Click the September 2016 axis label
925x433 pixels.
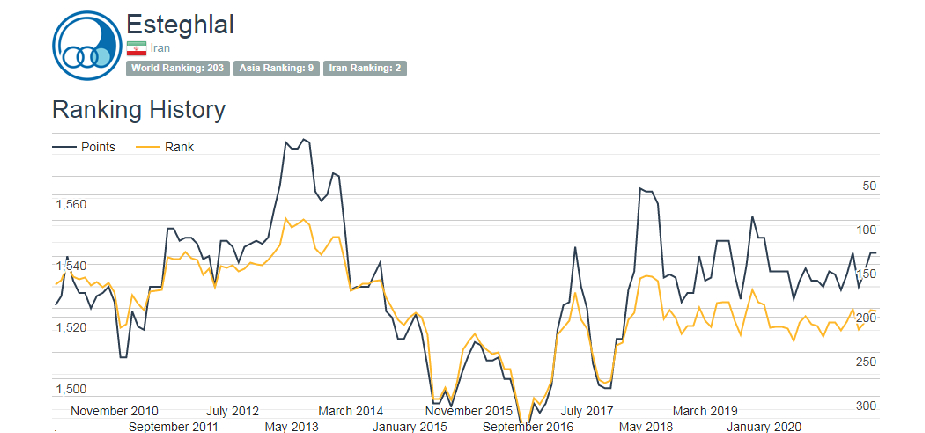(x=528, y=427)
